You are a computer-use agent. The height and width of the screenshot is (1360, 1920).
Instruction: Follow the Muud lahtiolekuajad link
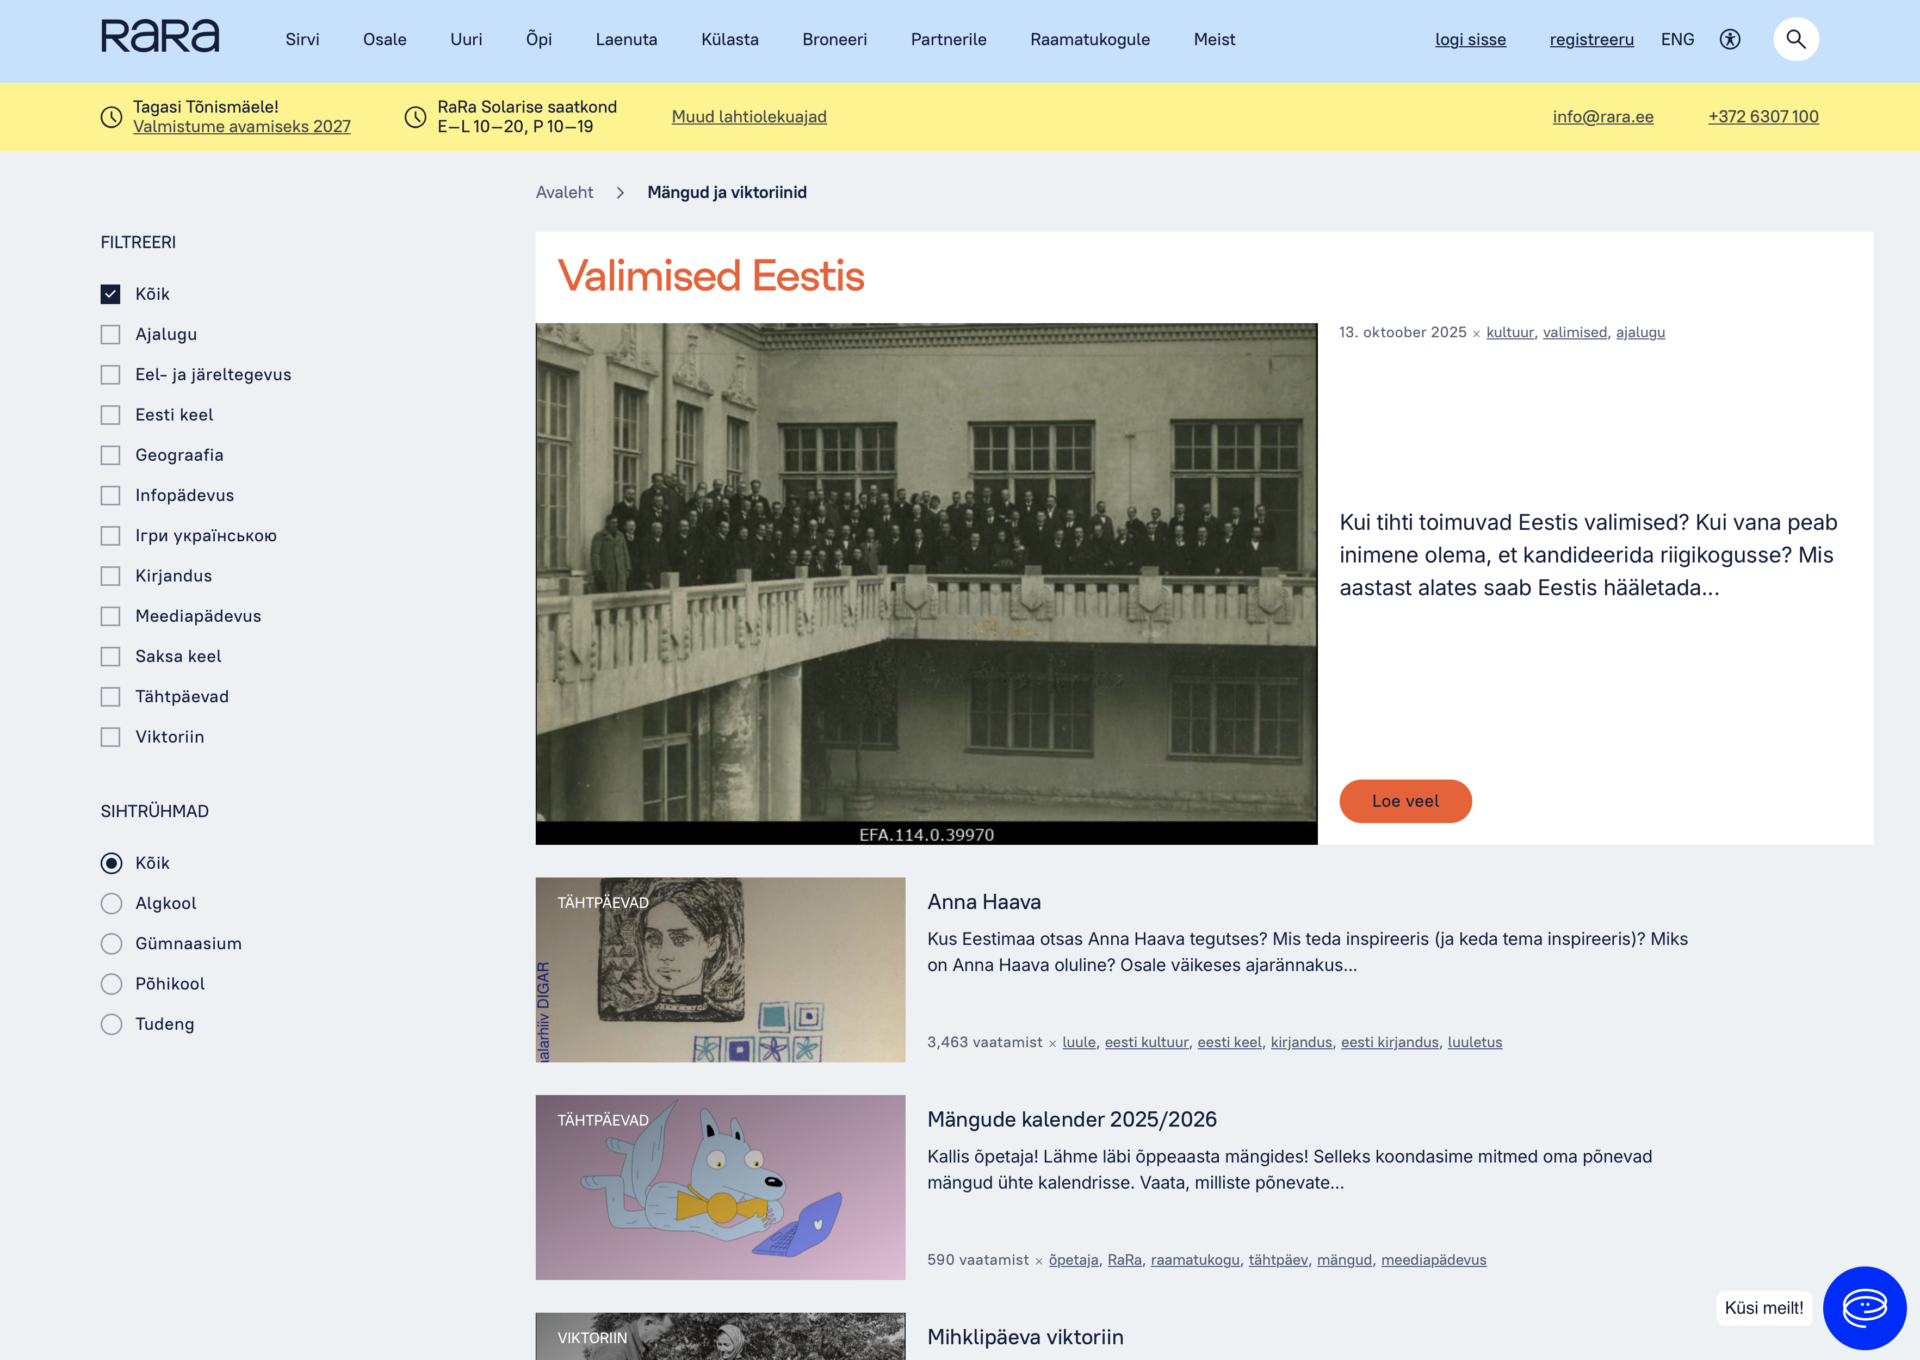click(x=749, y=117)
